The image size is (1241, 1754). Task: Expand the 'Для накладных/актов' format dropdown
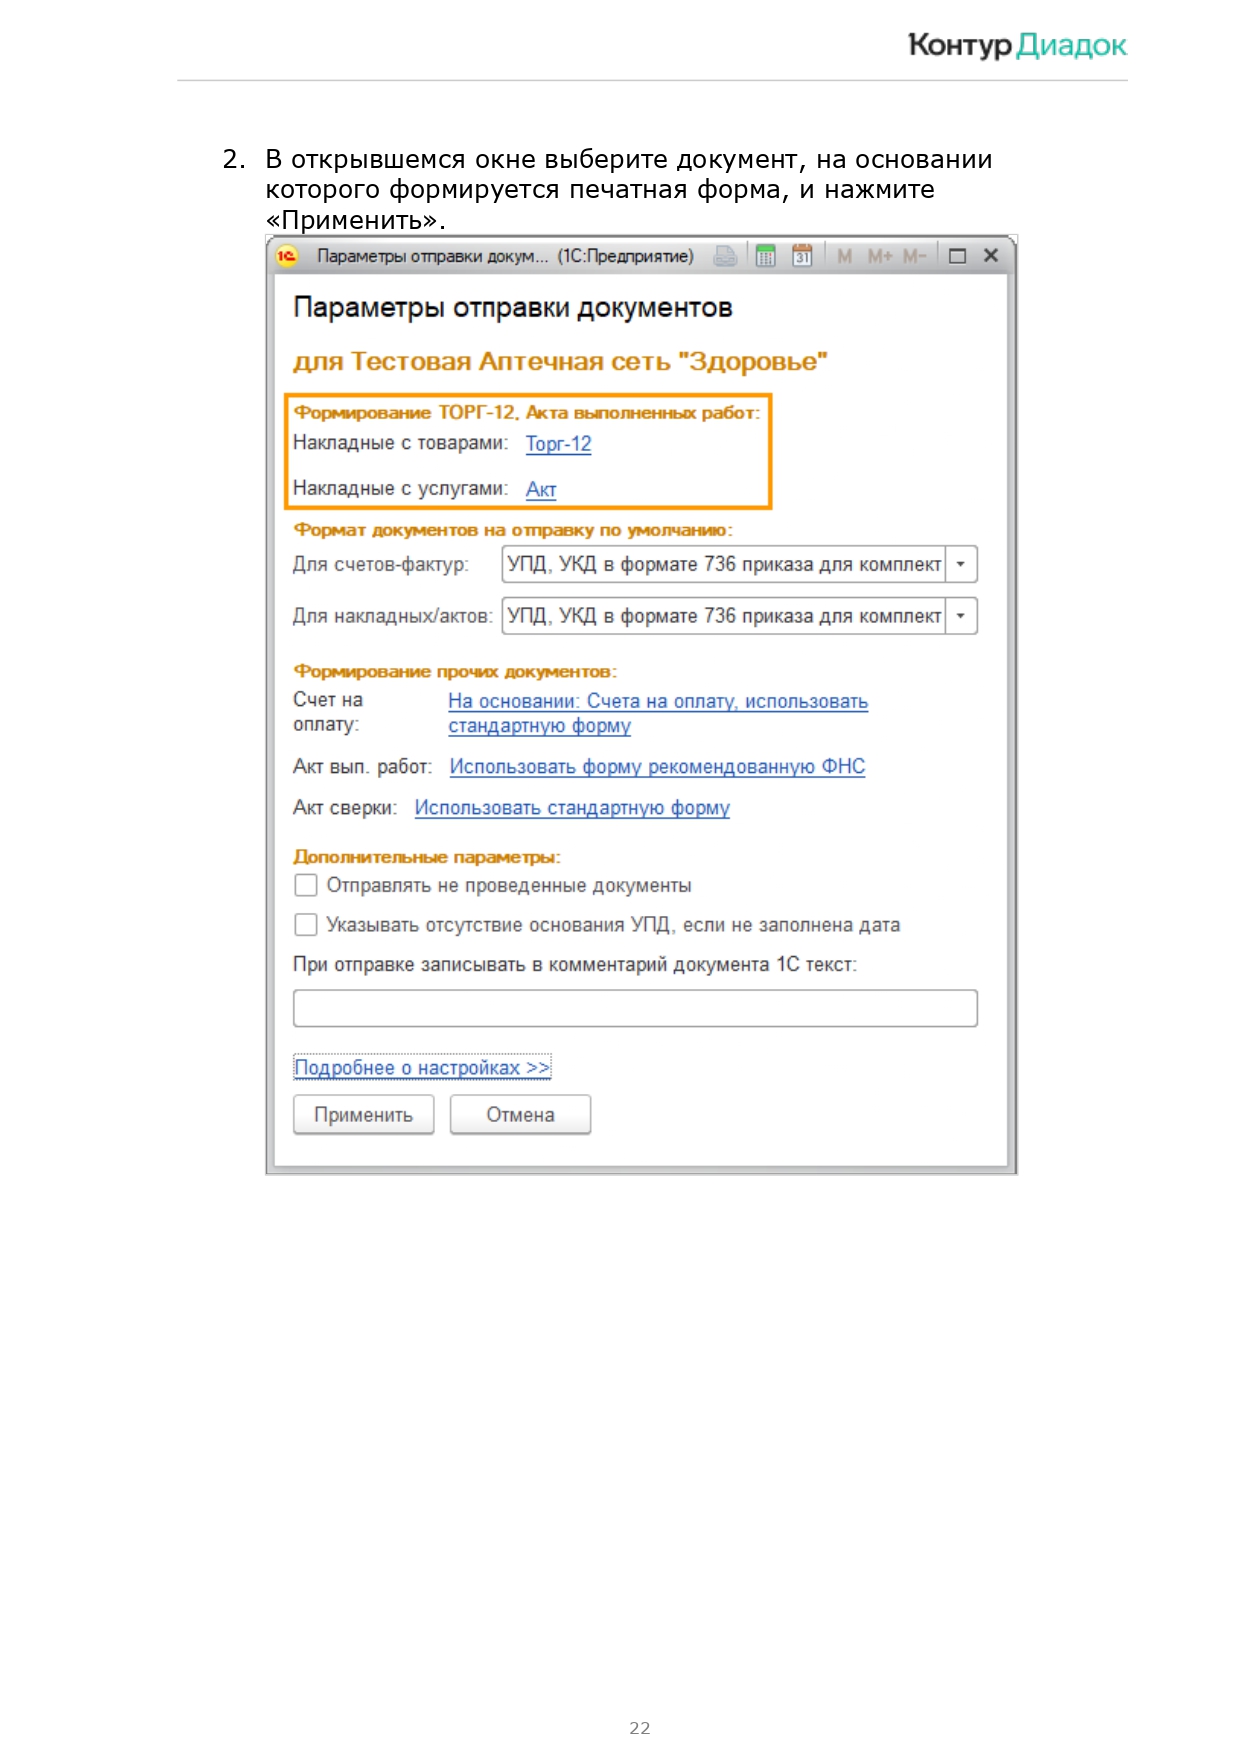(x=961, y=616)
